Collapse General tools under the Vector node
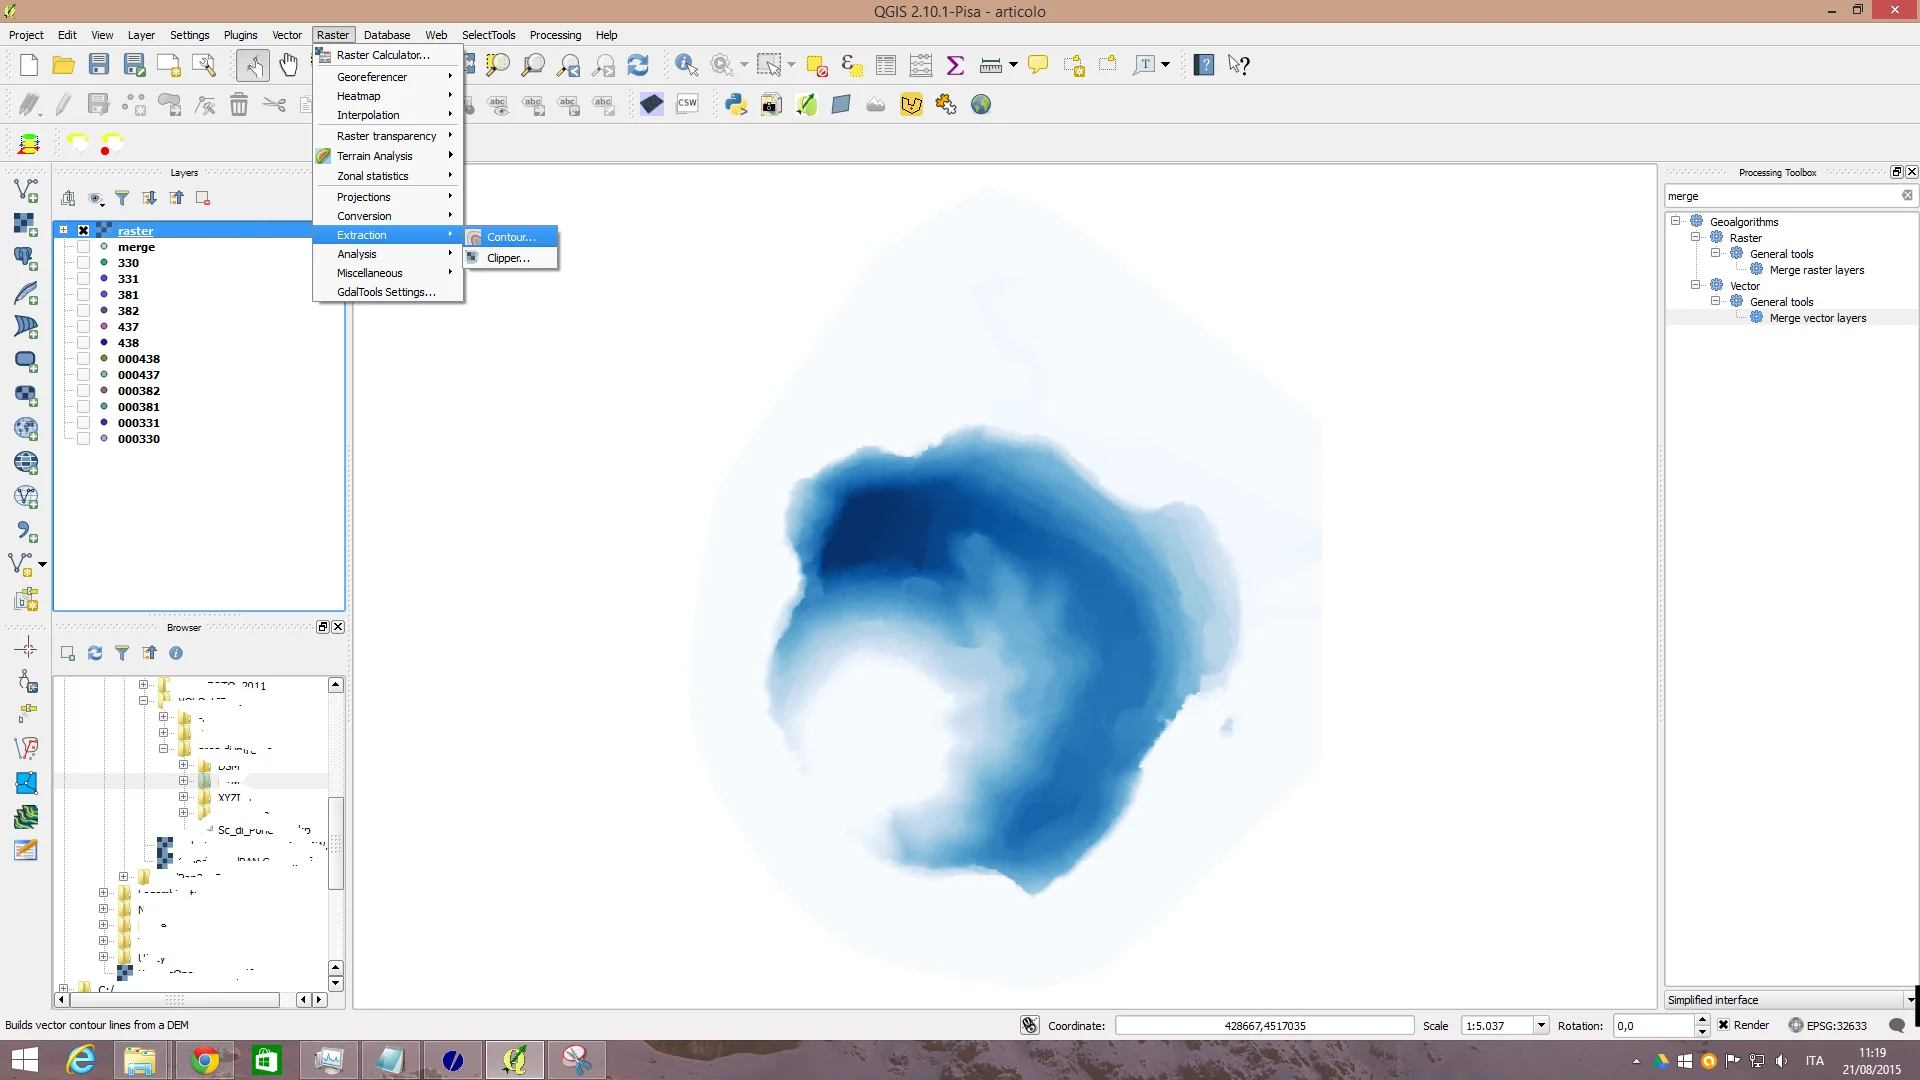Screen dimensions: 1920x1080 (x=1716, y=301)
